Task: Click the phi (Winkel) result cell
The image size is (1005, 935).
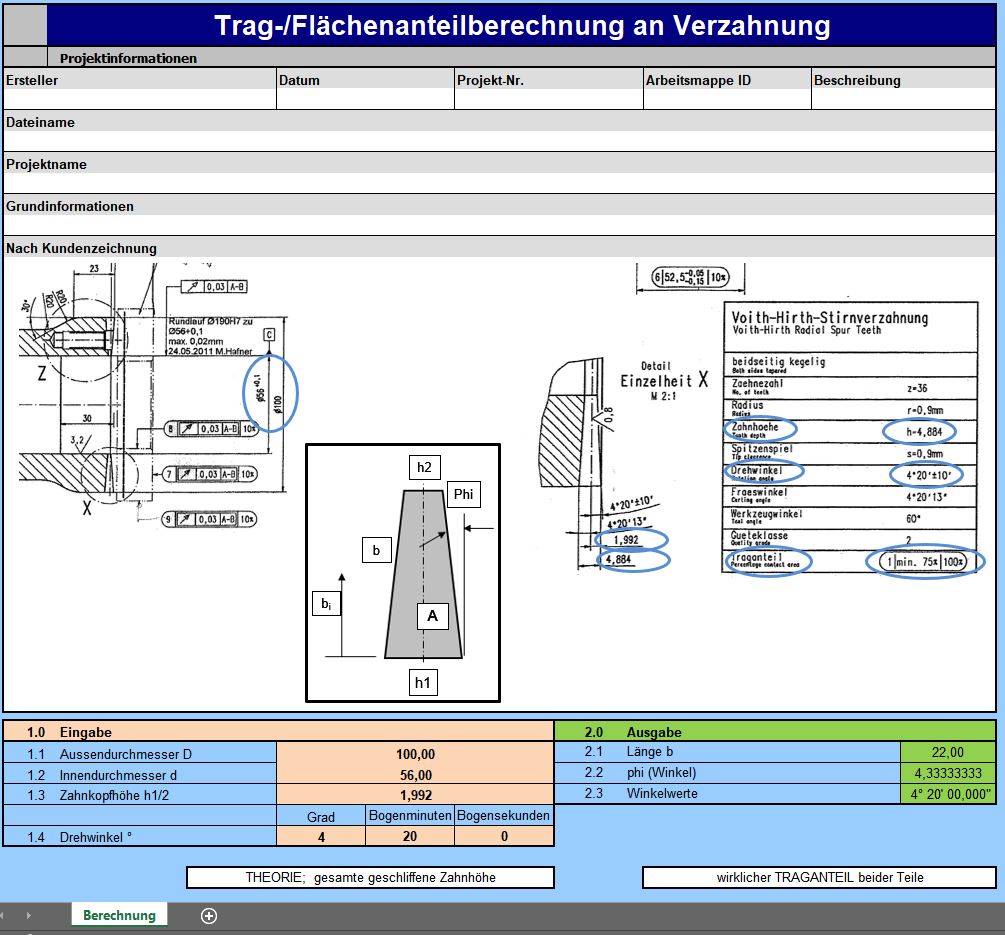Action: [x=947, y=773]
